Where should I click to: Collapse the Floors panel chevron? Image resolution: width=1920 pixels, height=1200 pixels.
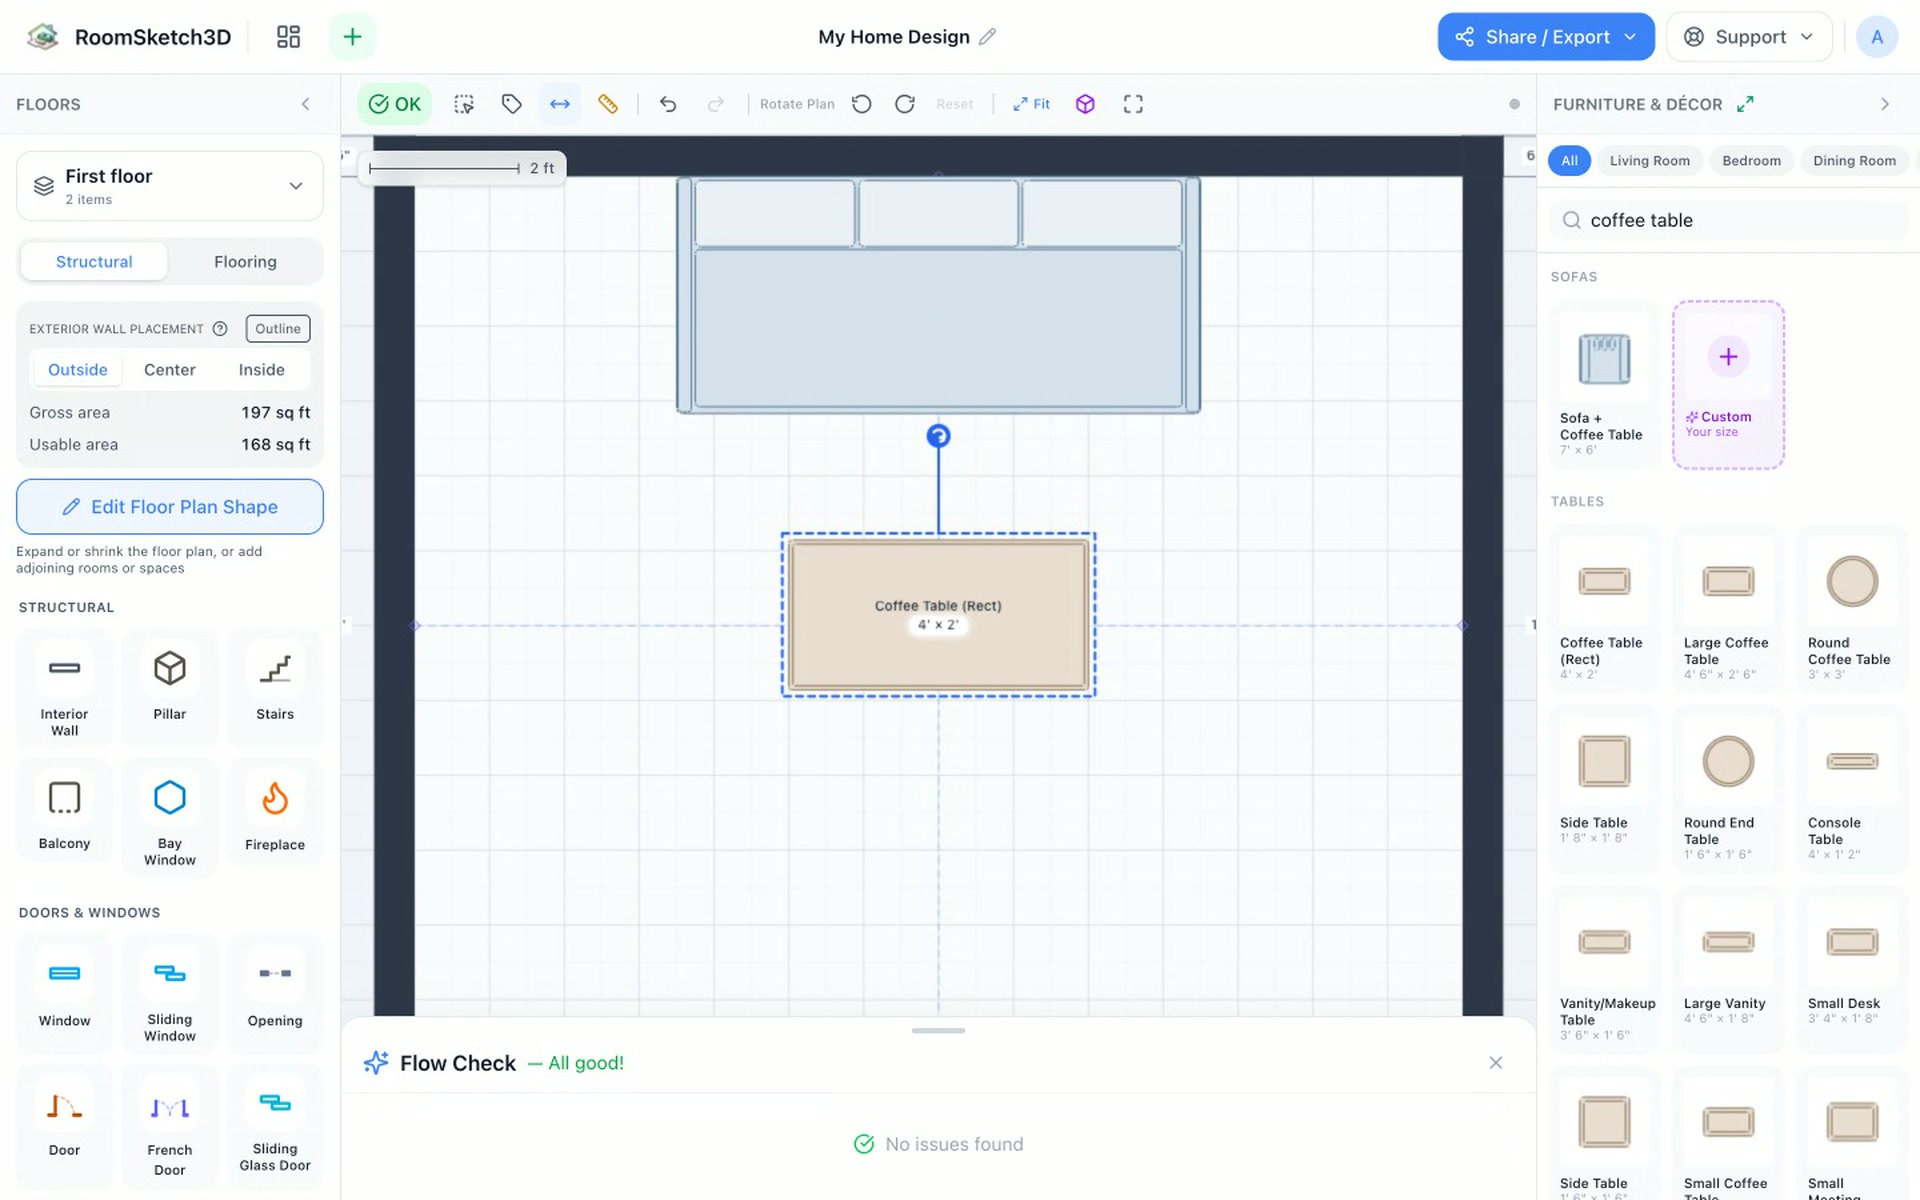click(x=306, y=104)
